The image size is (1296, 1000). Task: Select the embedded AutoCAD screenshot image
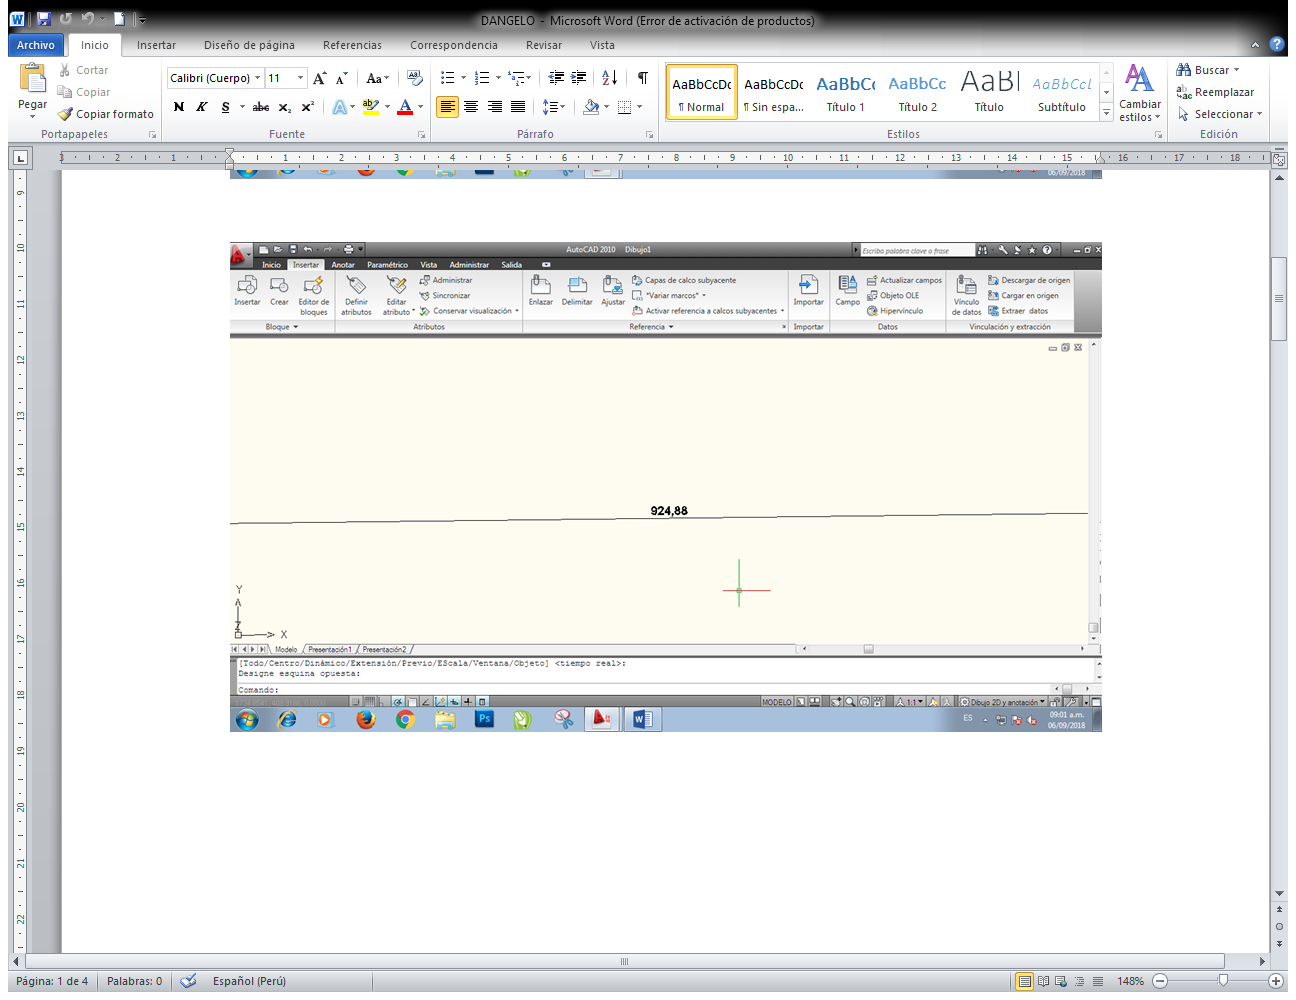[x=665, y=486]
